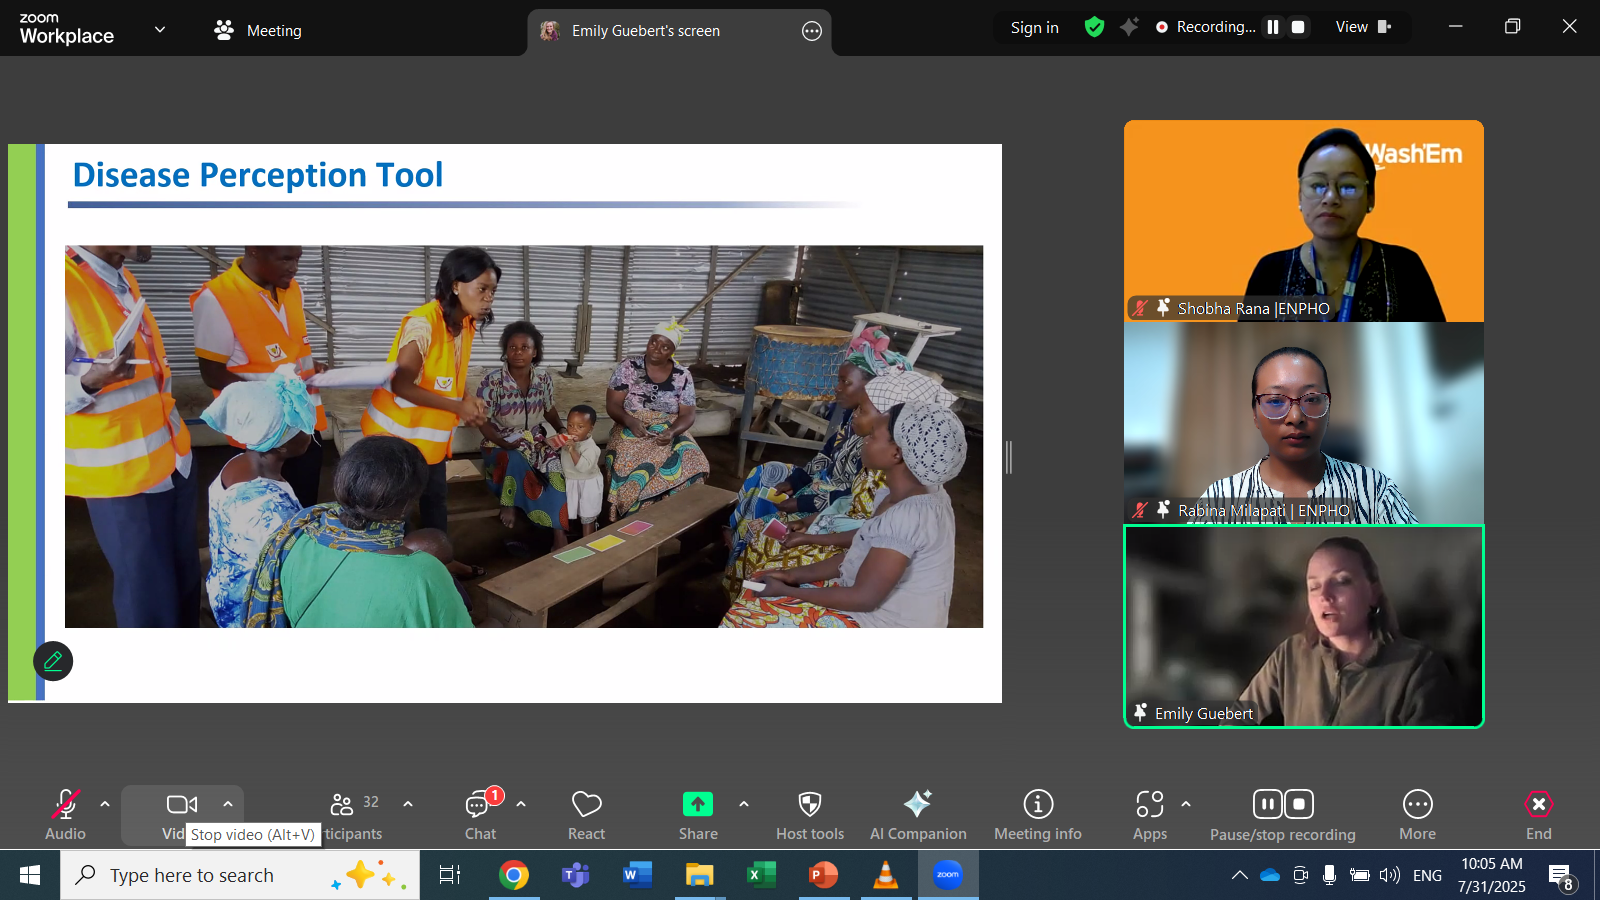Pause the recording in the top bar

pyautogui.click(x=1273, y=27)
